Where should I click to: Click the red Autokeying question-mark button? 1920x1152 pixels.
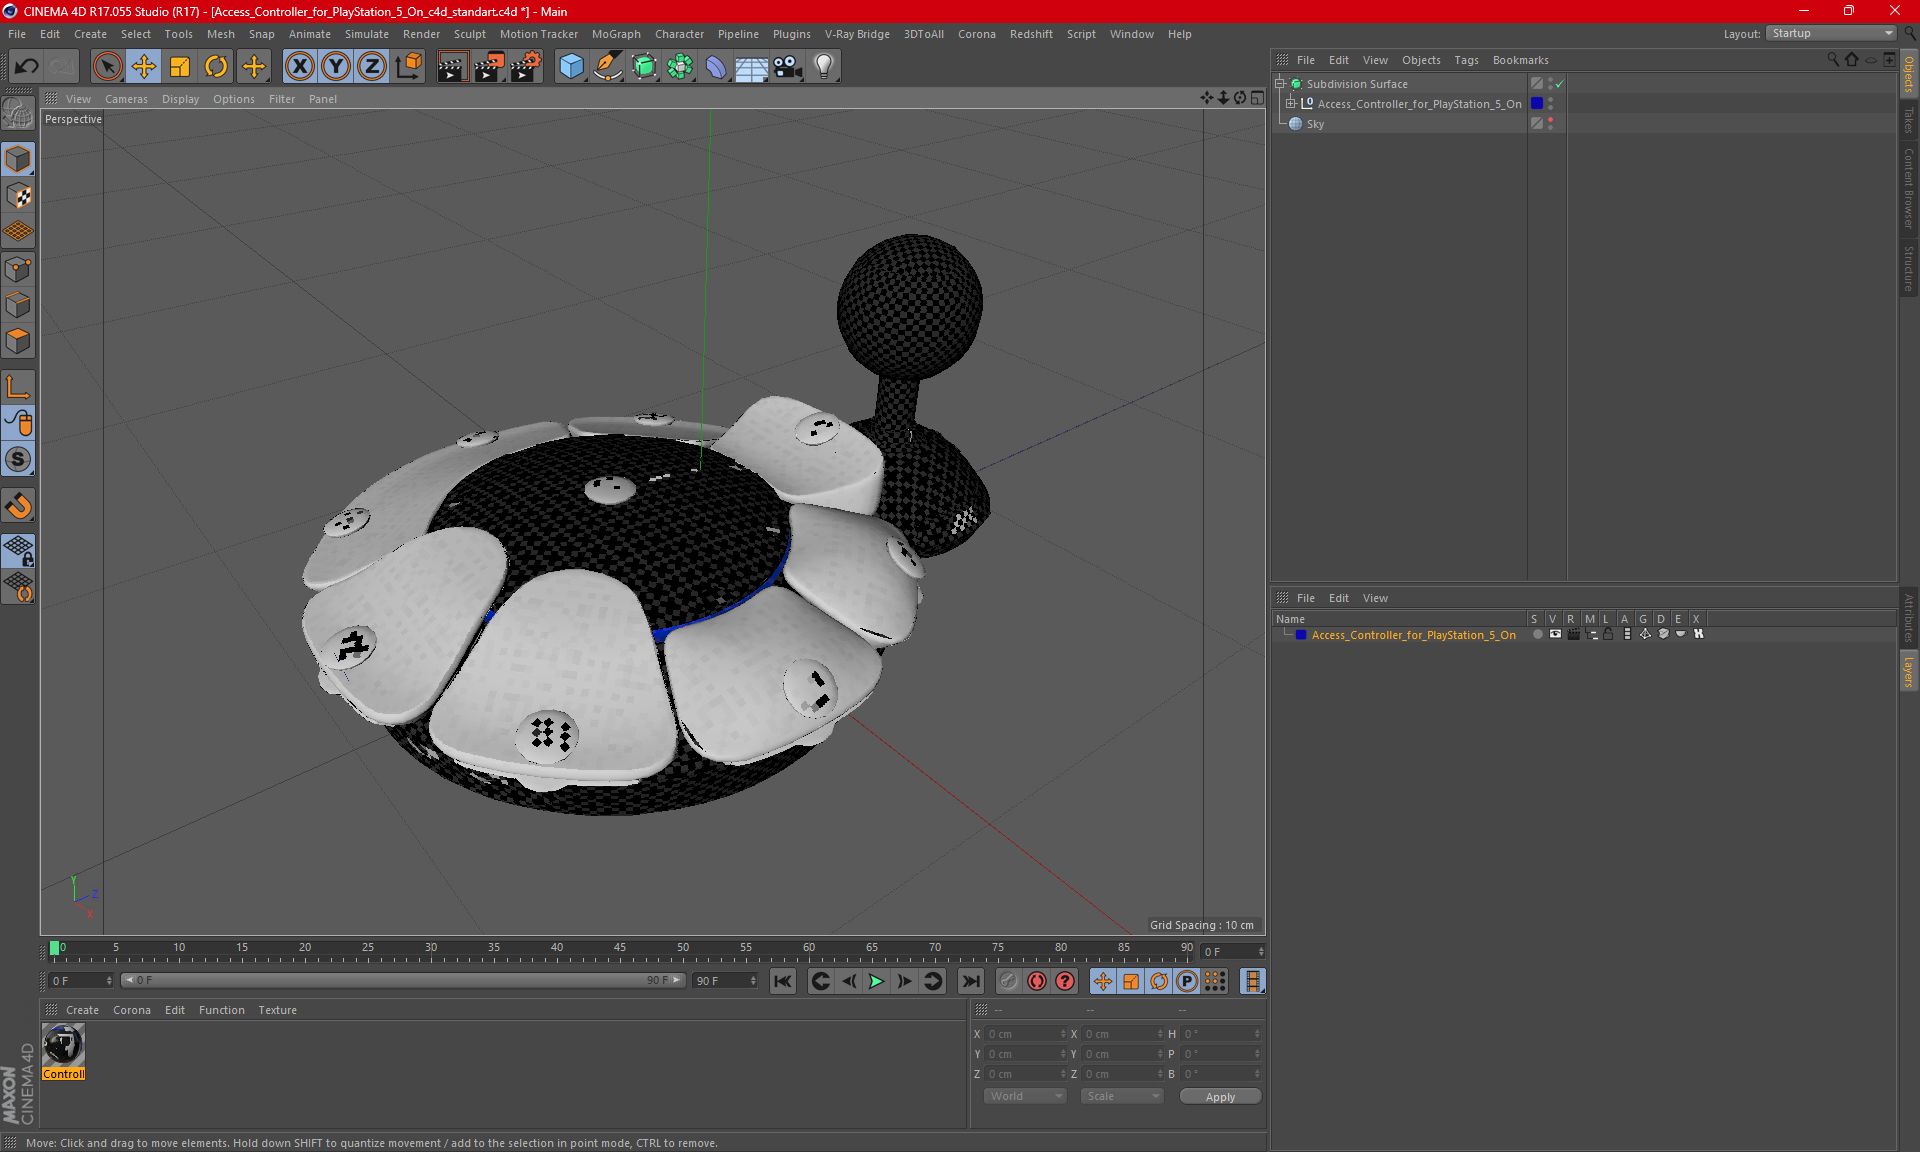coord(1065,981)
